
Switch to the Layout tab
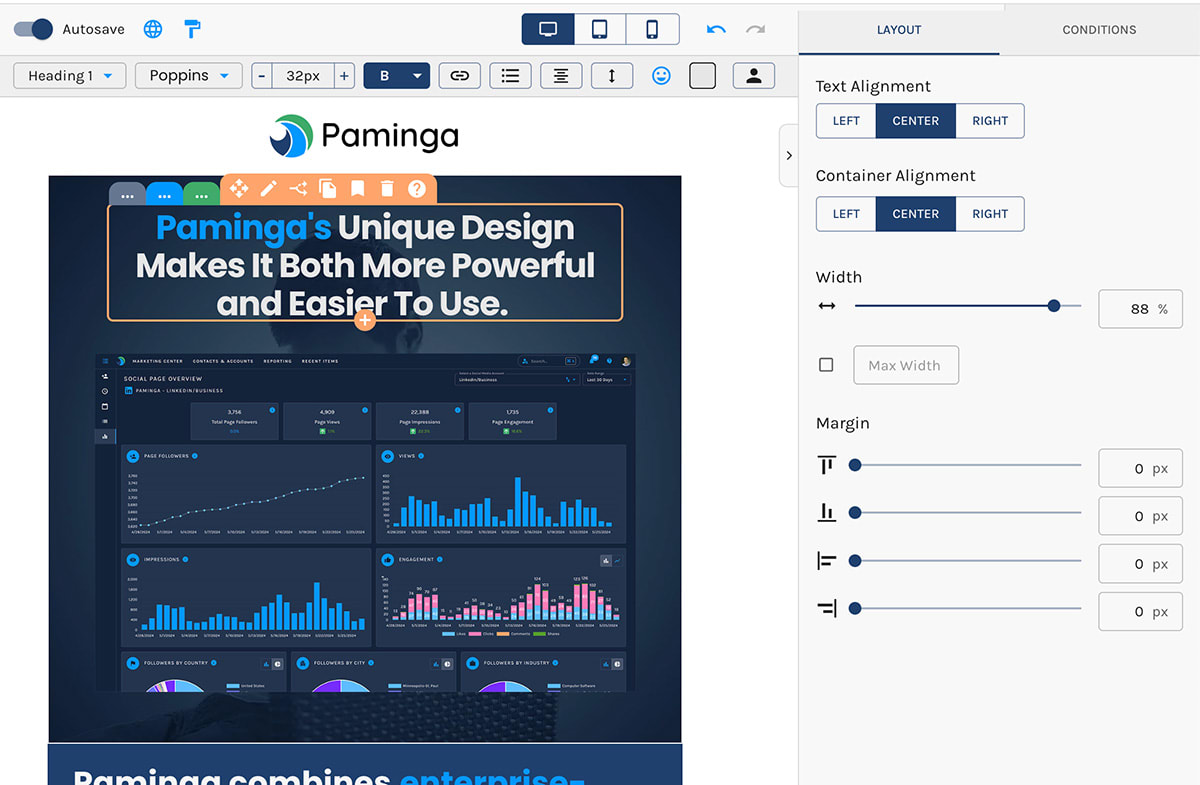(899, 30)
